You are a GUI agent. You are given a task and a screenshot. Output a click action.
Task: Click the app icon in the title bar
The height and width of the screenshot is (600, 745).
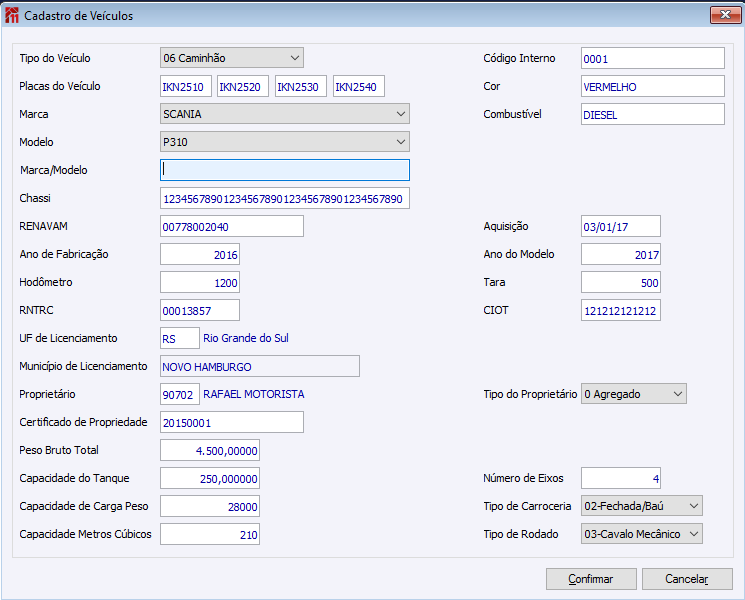tap(13, 15)
